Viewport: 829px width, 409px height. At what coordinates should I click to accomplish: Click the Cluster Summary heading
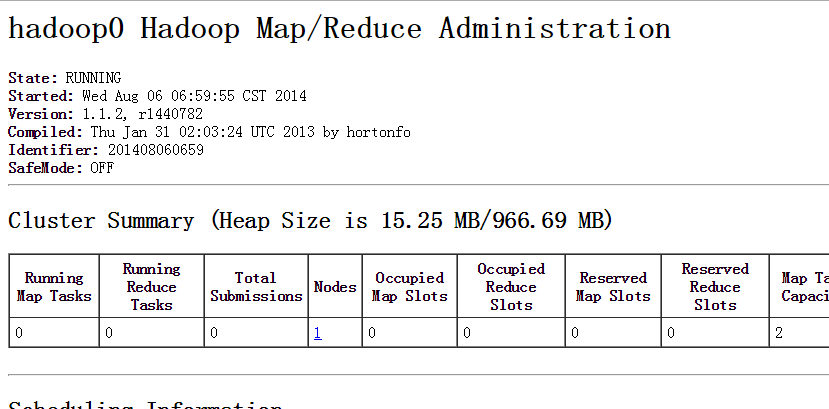tap(310, 220)
